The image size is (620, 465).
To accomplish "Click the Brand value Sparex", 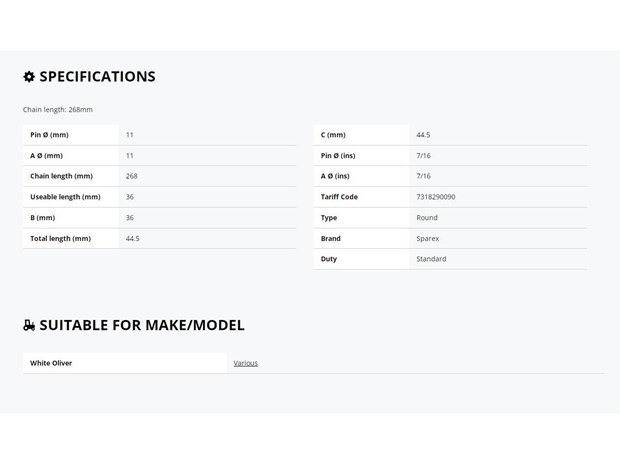I will coord(427,238).
